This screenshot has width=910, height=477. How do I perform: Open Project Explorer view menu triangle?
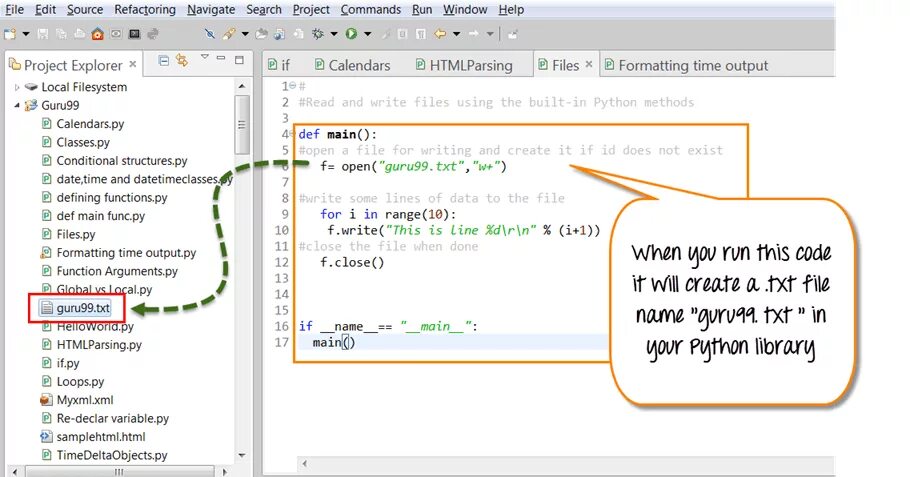[204, 57]
